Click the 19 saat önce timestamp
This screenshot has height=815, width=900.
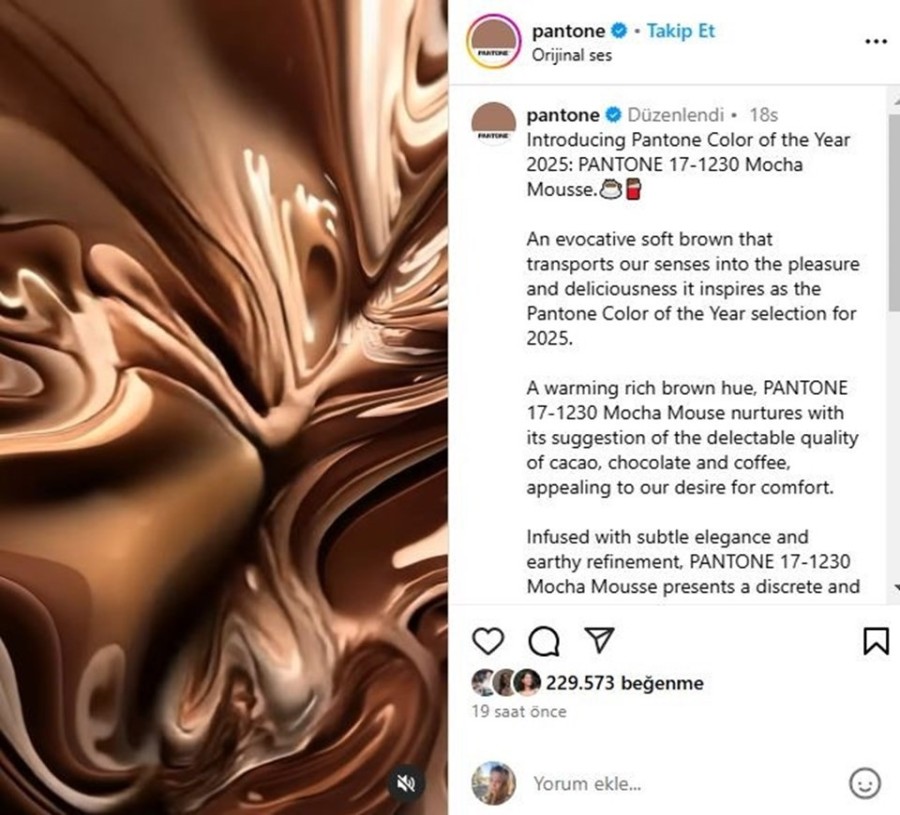coord(519,712)
